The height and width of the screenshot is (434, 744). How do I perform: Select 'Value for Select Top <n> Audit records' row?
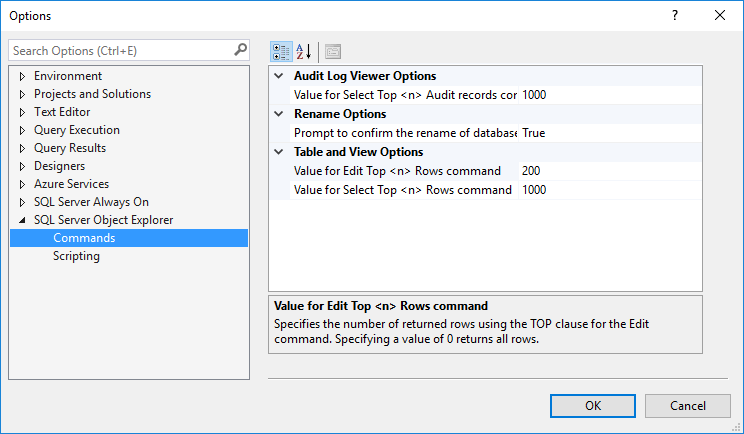click(404, 95)
